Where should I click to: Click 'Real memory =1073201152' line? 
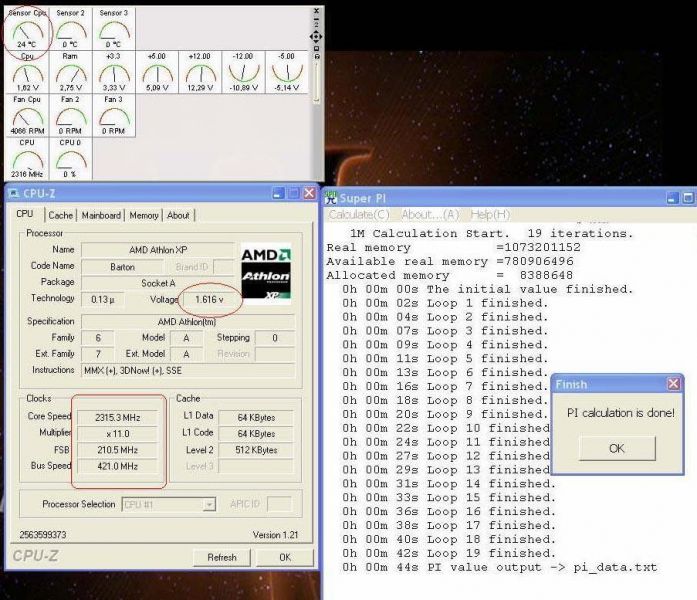pos(453,247)
